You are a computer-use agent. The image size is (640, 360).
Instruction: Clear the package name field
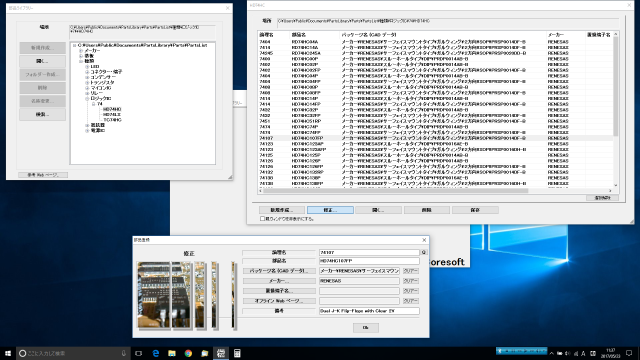pyautogui.click(x=411, y=271)
